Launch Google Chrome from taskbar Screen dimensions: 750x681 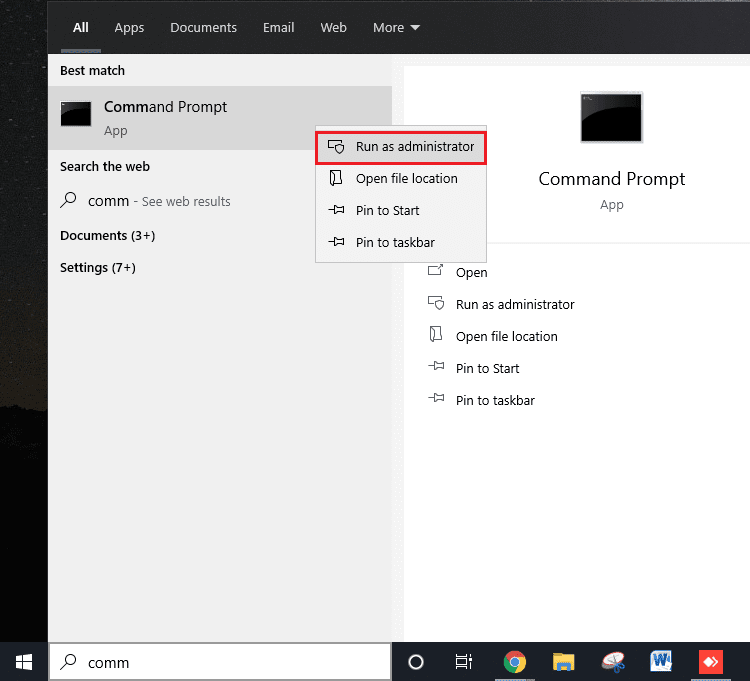[515, 662]
